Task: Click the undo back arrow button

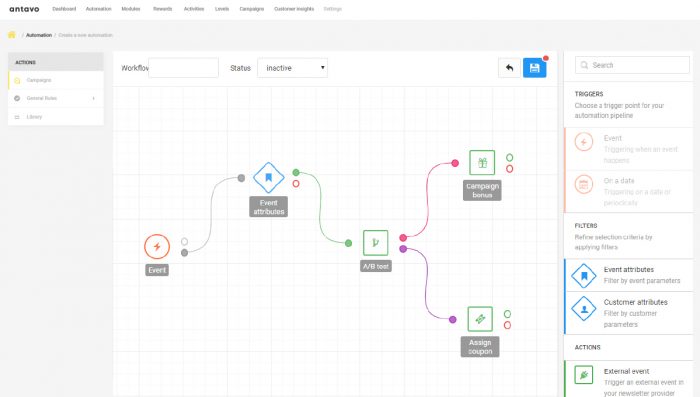Action: [509, 68]
